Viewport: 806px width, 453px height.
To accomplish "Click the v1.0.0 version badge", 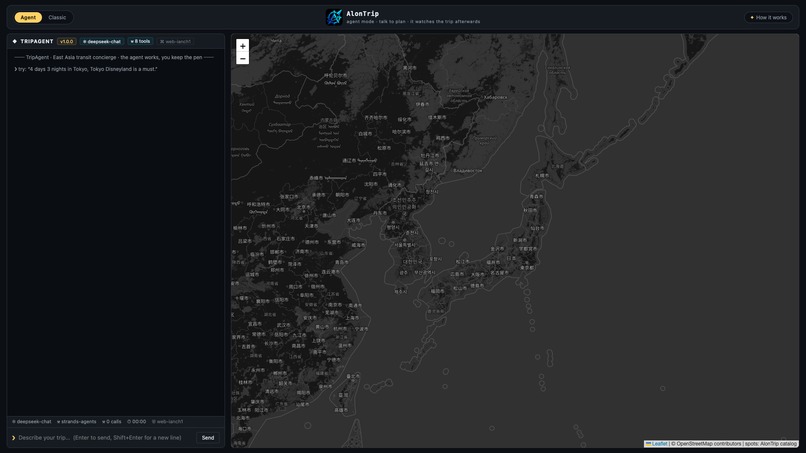I will 67,41.
